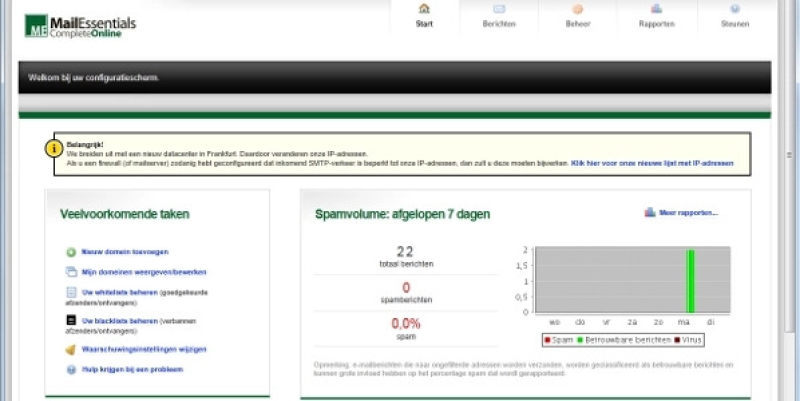Click the chart icon above Rapporten
Viewport: 800px width, 401px height.
tap(656, 9)
